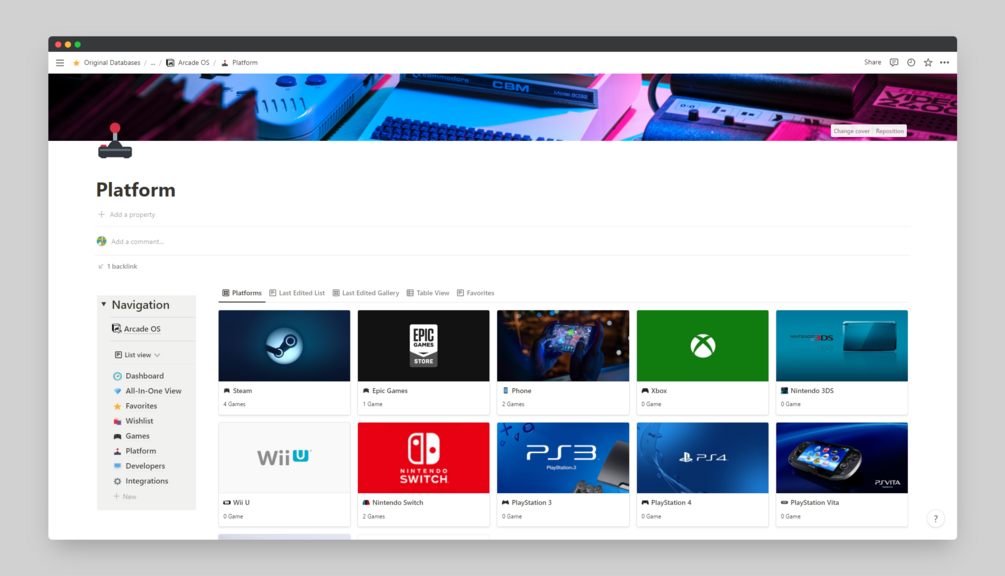Click Add a property

(x=126, y=215)
